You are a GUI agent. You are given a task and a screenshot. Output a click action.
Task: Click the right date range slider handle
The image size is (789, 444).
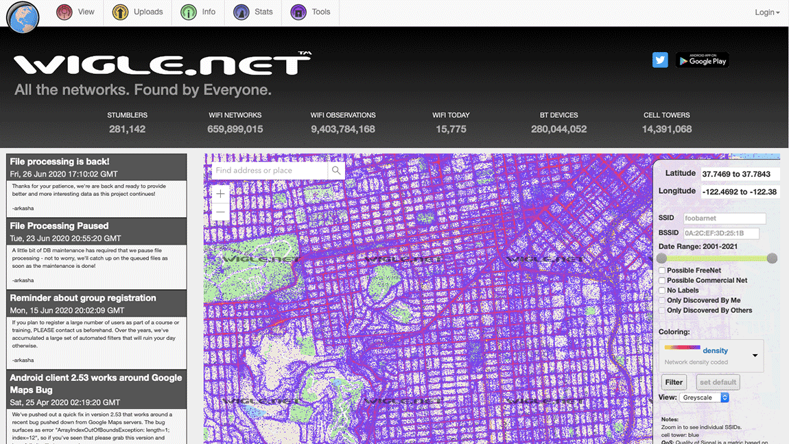click(772, 258)
